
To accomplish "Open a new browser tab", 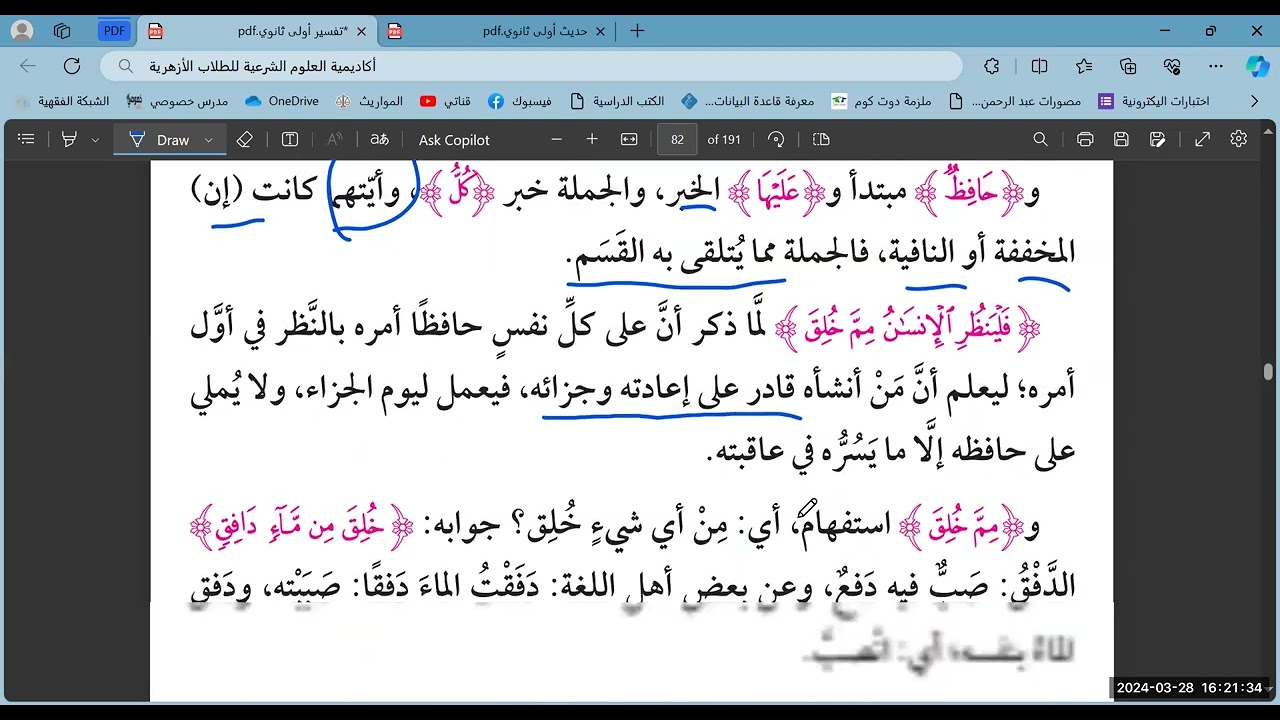I will pyautogui.click(x=637, y=31).
